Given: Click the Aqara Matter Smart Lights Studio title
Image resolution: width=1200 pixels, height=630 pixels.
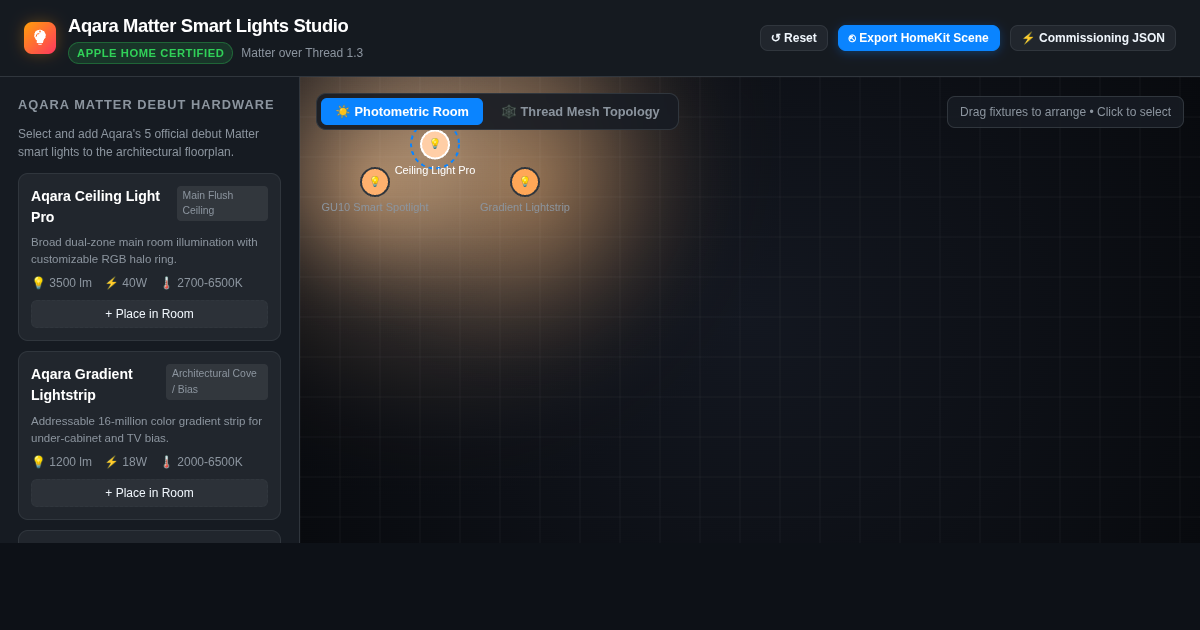Looking at the screenshot, I should 208,26.
